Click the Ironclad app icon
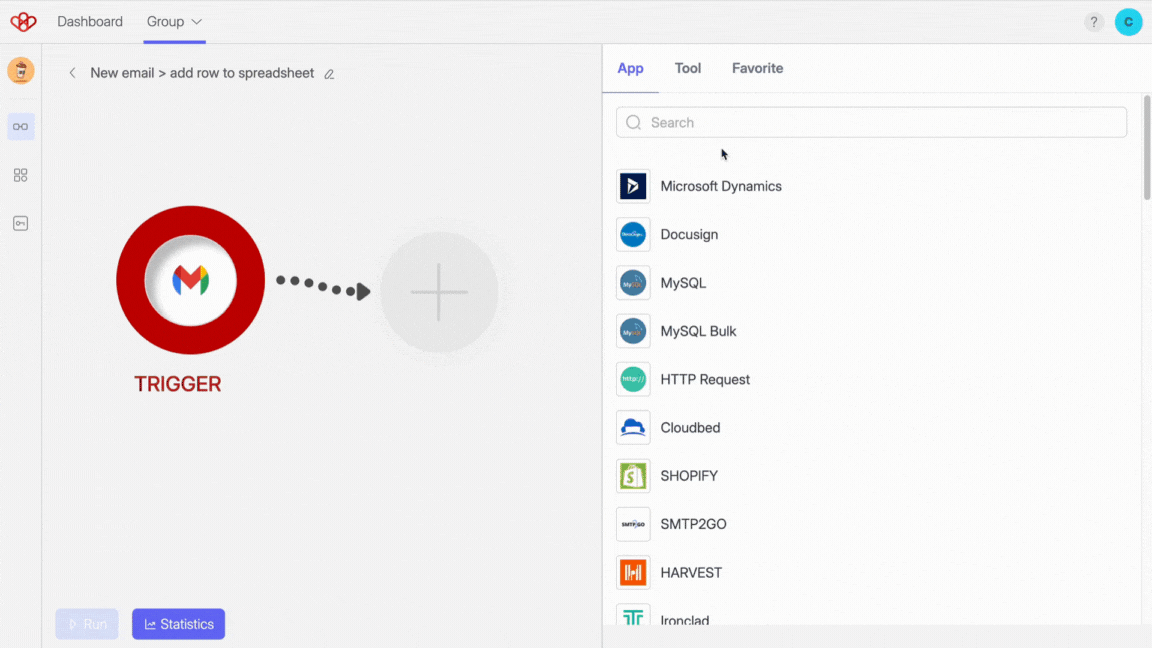Image resolution: width=1152 pixels, height=648 pixels. [x=633, y=615]
